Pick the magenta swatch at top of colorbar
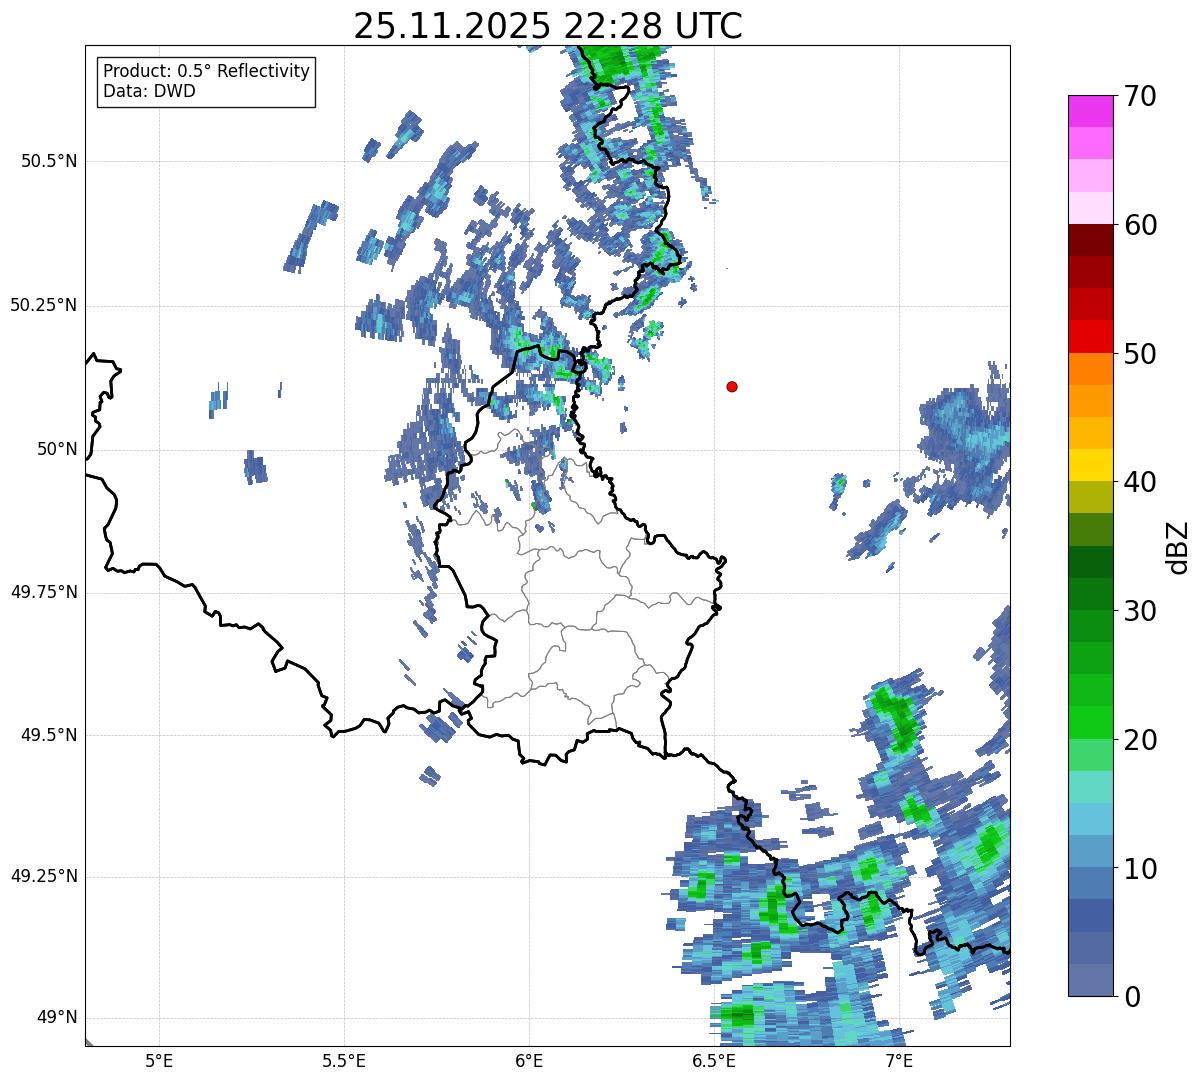 [x=1090, y=111]
